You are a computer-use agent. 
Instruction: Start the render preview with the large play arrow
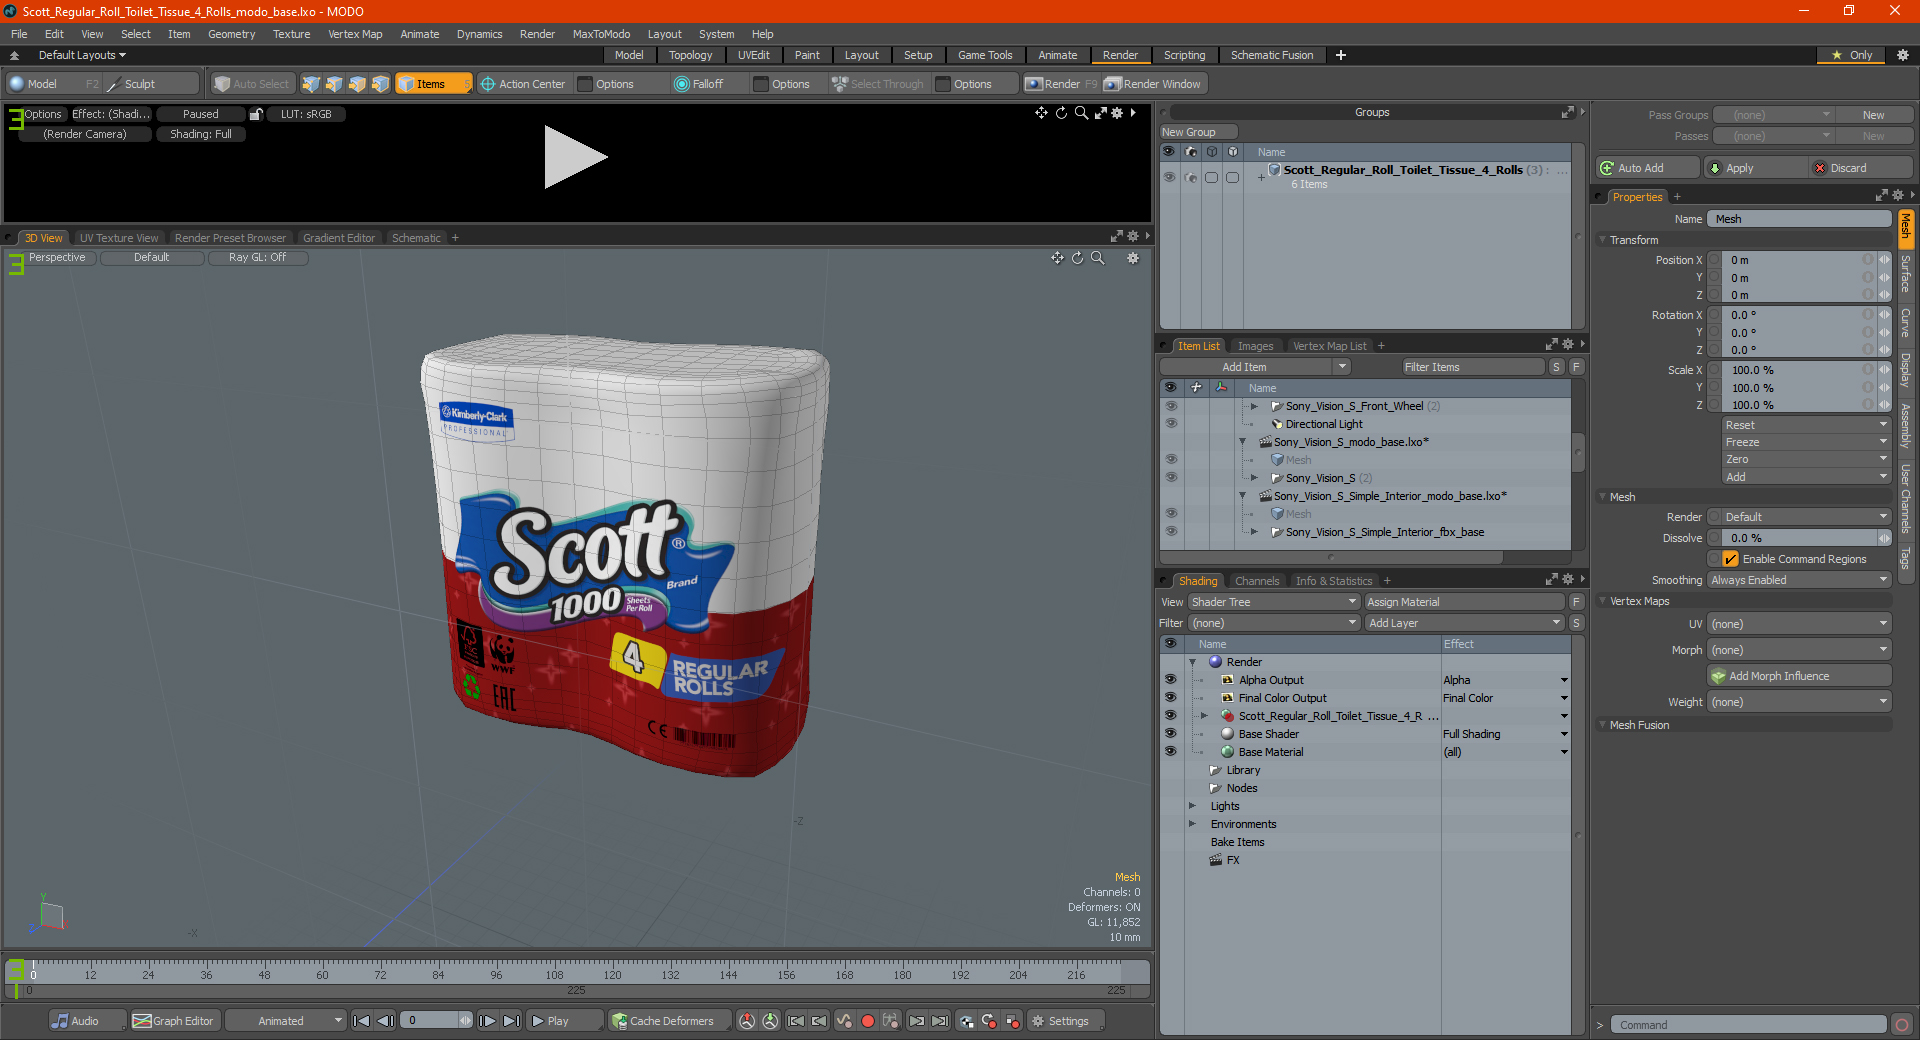point(575,157)
